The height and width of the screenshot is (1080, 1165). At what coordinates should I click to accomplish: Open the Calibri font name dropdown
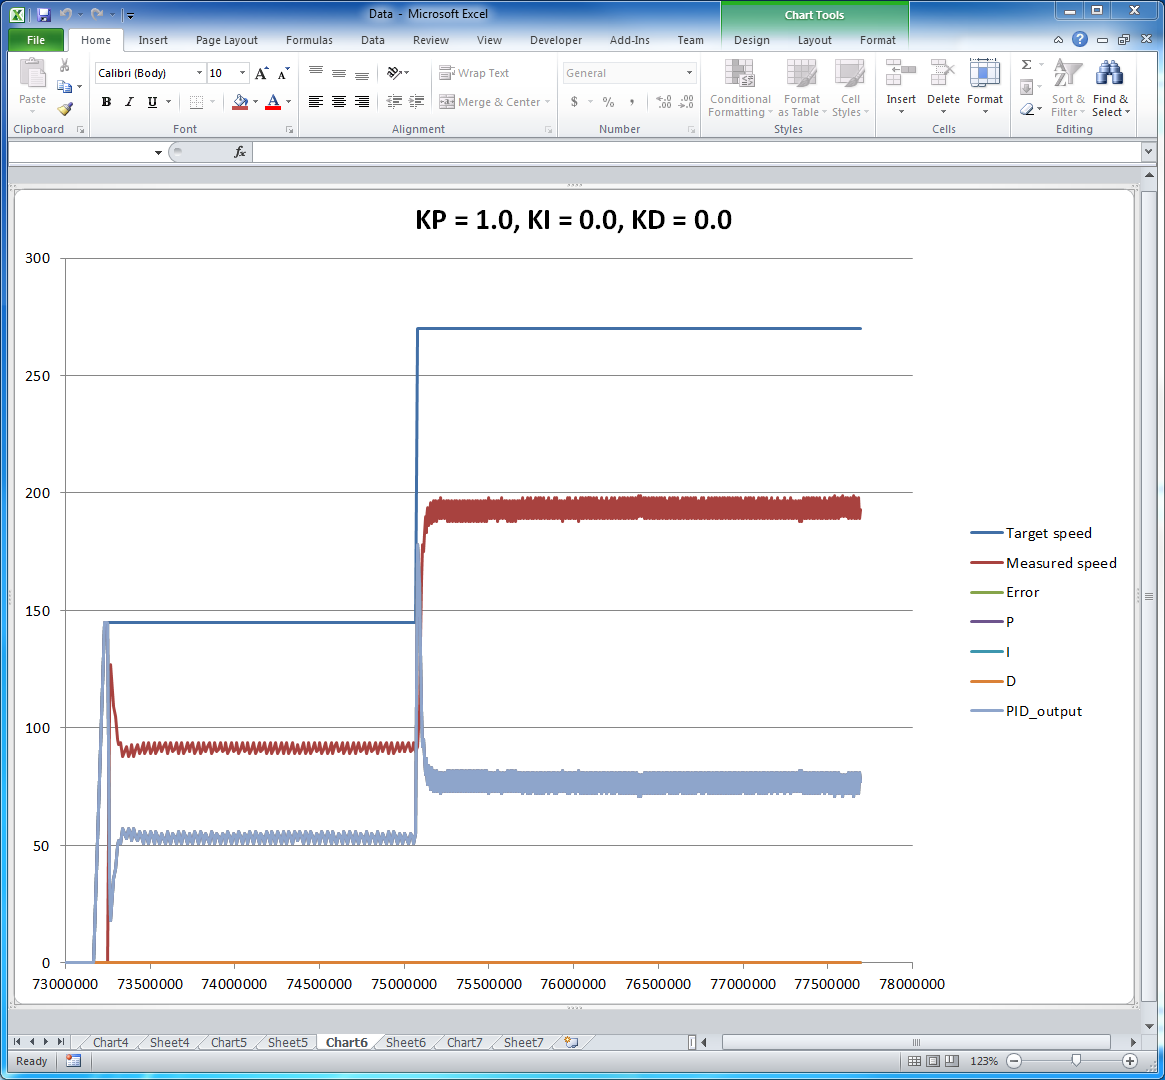coord(199,73)
